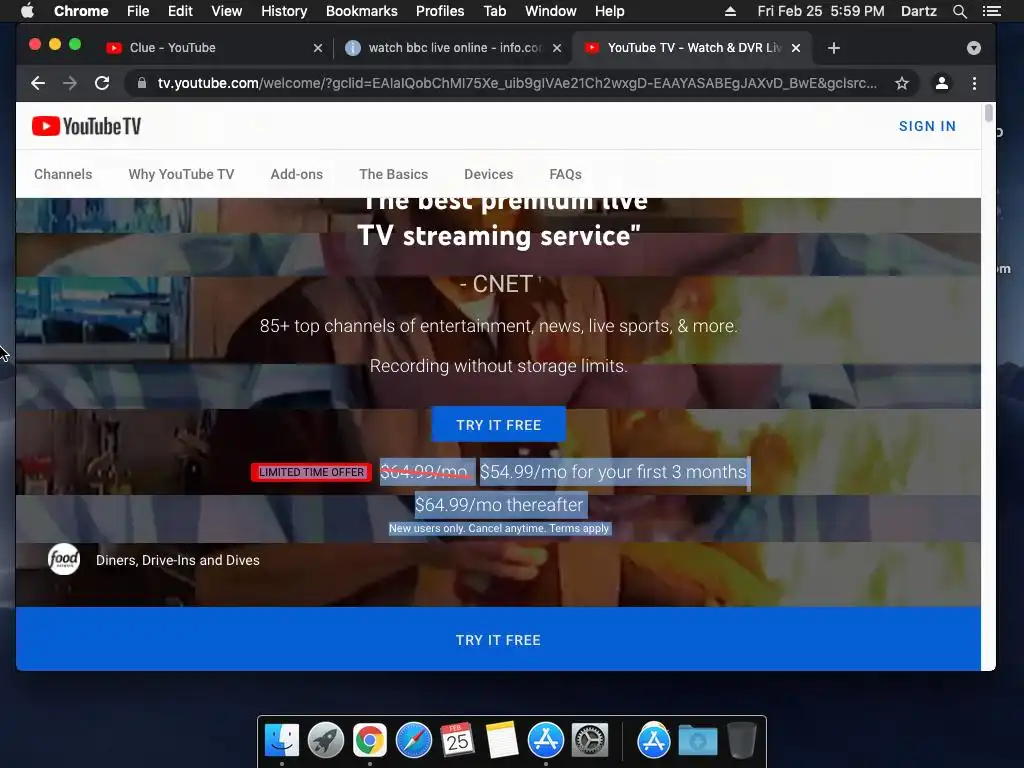Open Chrome menu in menu bar
Screen dimensions: 1024x768
(x=81, y=11)
